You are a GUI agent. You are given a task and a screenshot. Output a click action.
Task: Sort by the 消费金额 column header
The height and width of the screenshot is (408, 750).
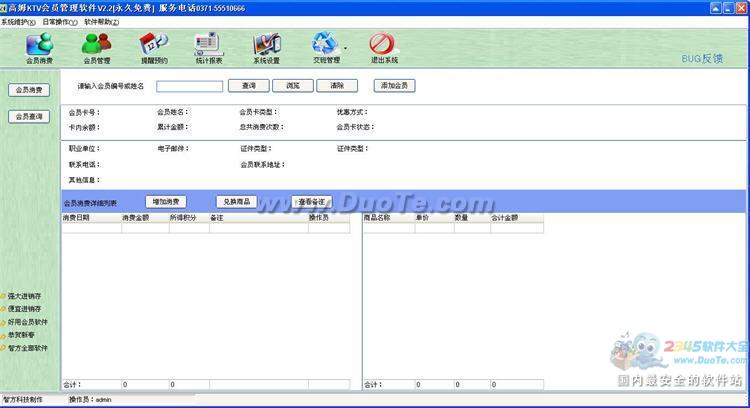click(145, 218)
